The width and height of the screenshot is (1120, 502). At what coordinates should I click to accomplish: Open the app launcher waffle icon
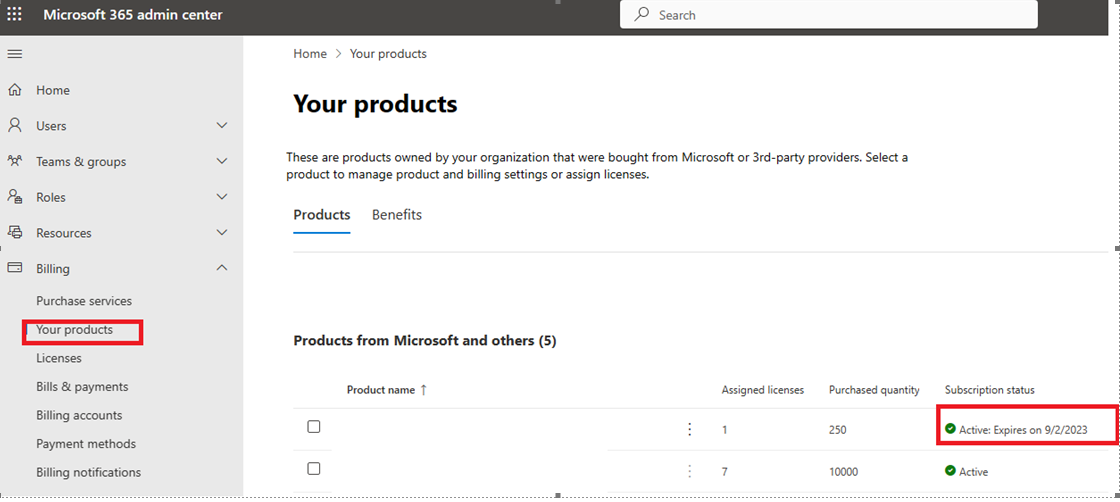coord(15,15)
